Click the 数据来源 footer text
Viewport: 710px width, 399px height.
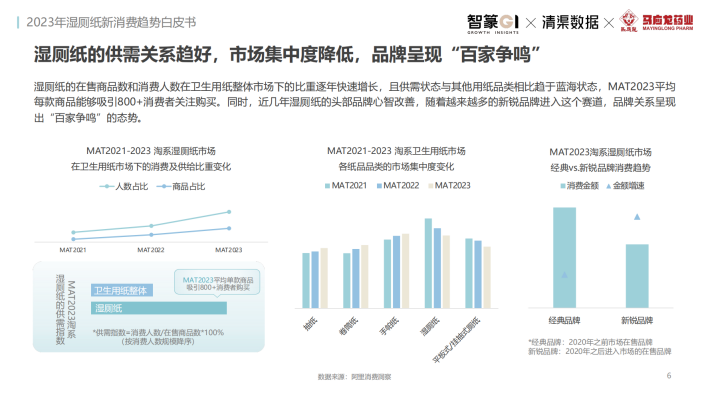[x=355, y=377]
